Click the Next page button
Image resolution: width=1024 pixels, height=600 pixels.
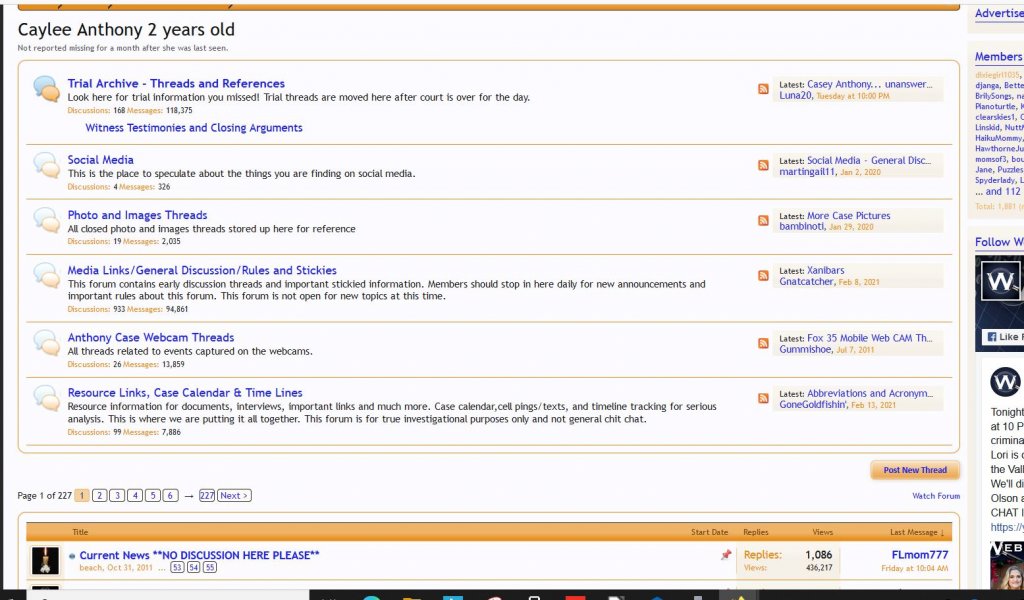pos(234,495)
